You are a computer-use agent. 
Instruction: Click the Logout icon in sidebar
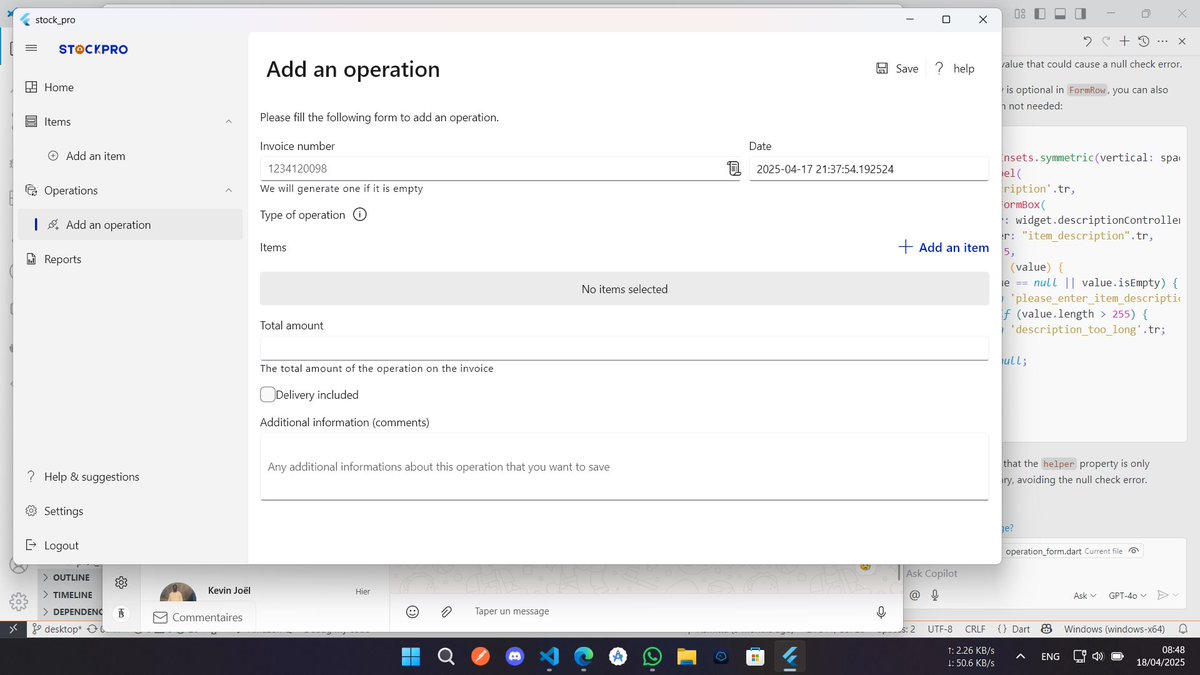[31, 545]
